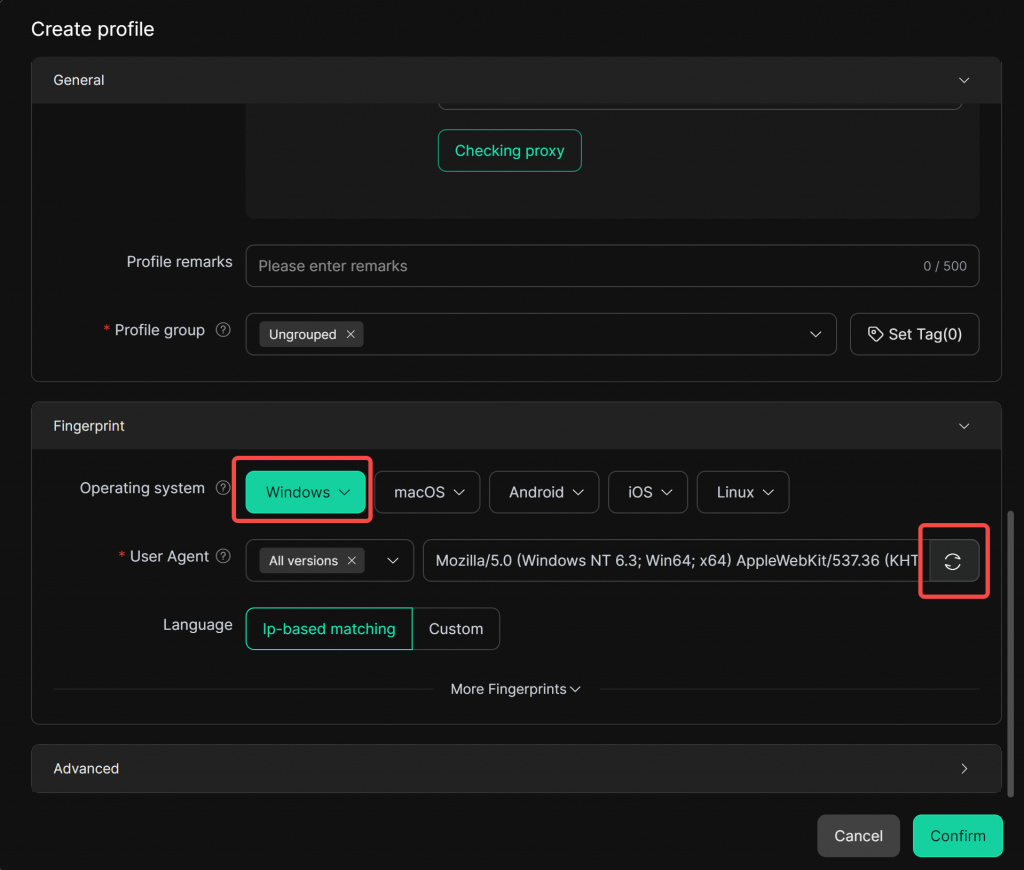1024x870 pixels.
Task: Open the Android version dropdown
Action: pos(544,492)
